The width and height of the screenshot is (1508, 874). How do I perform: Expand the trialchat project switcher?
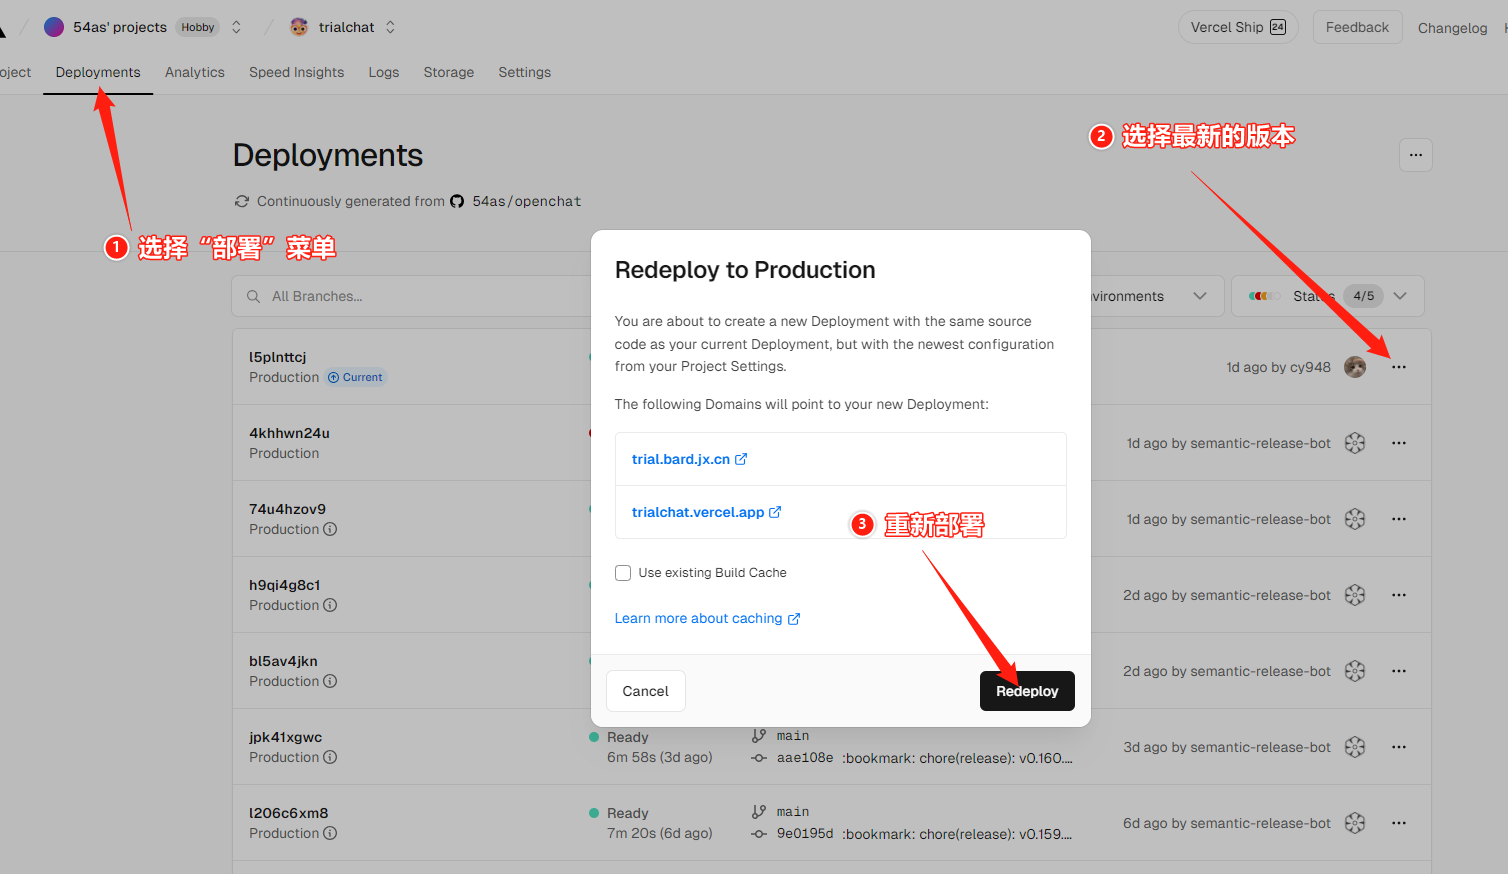[390, 27]
